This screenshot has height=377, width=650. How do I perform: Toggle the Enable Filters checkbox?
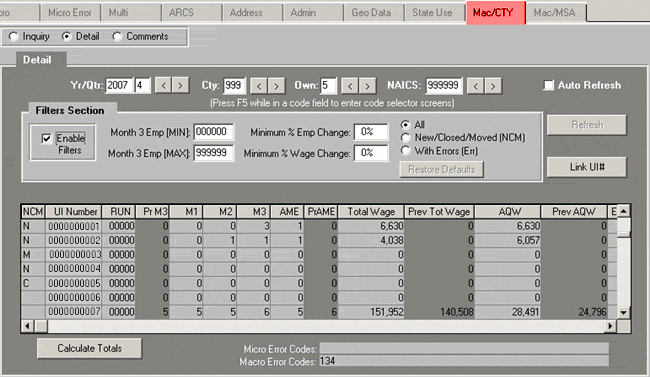pyautogui.click(x=47, y=139)
